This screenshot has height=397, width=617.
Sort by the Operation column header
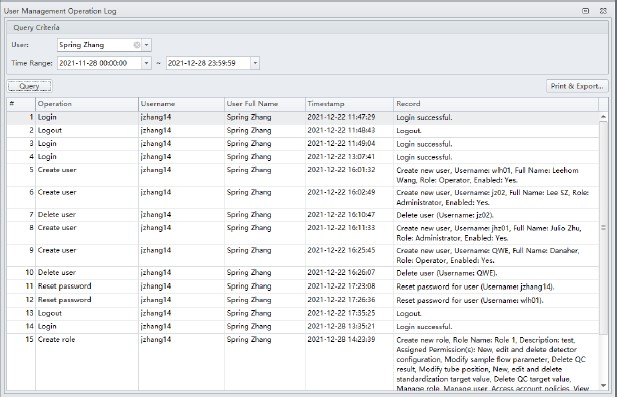click(87, 104)
